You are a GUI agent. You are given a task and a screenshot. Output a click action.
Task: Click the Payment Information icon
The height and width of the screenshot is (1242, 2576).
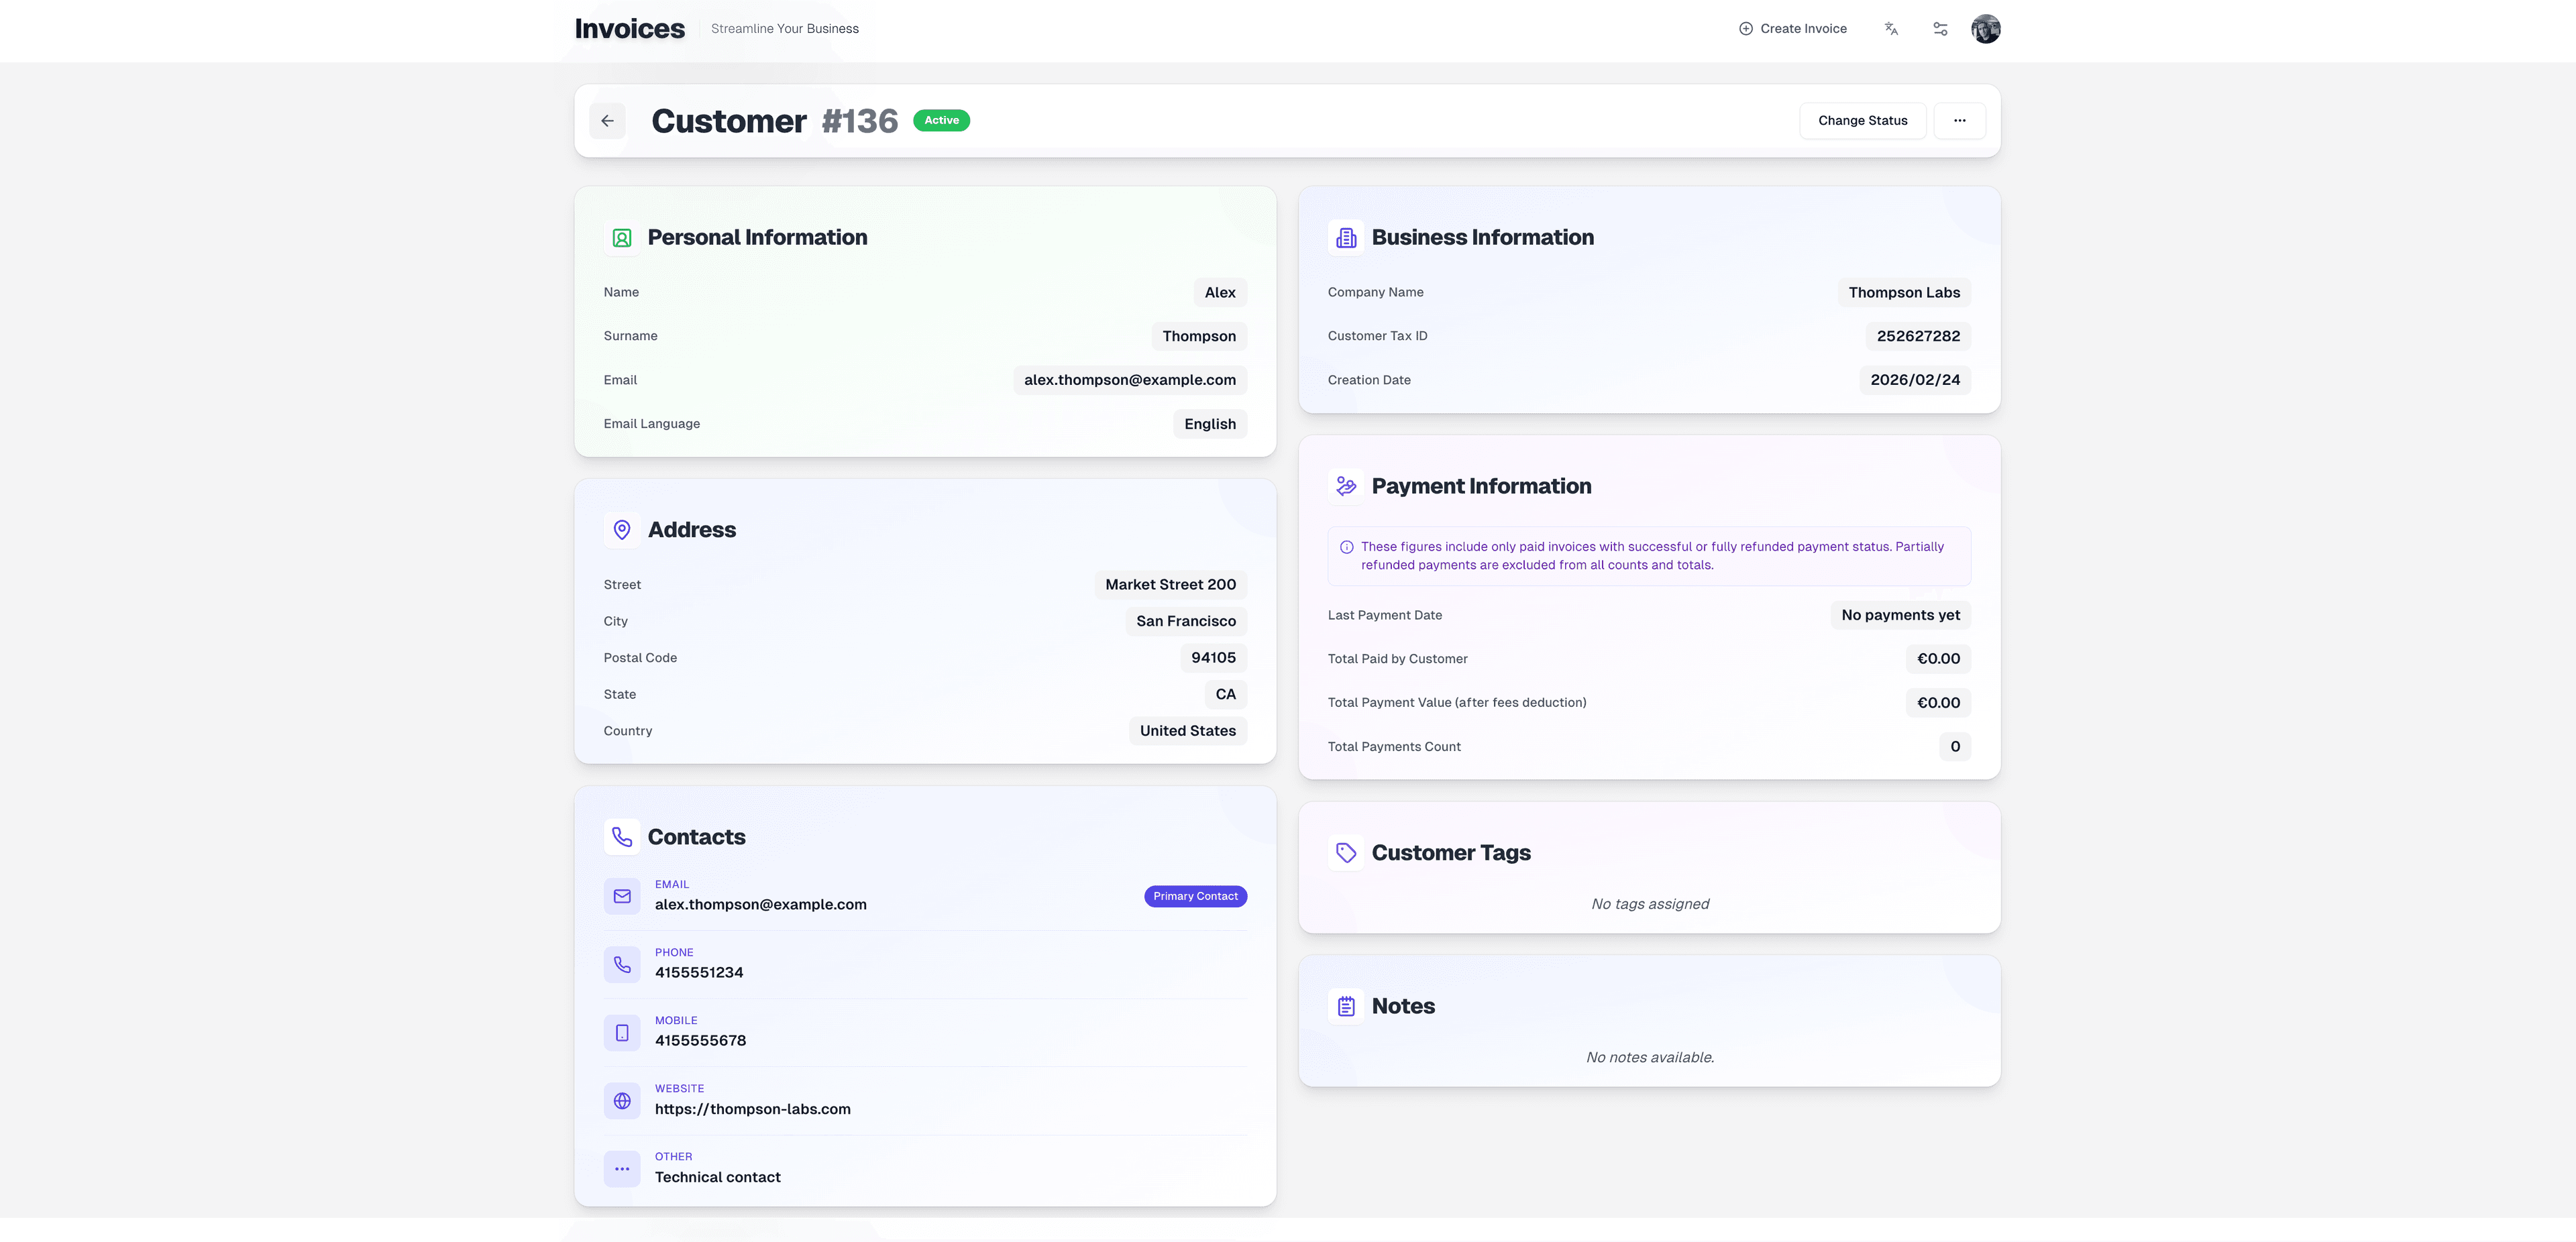[x=1345, y=485]
